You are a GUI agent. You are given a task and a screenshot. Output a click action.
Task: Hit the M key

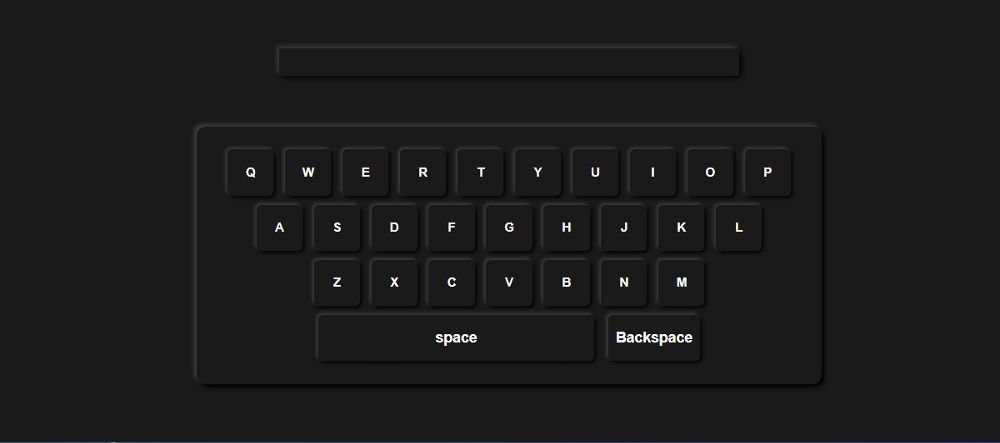tap(682, 282)
